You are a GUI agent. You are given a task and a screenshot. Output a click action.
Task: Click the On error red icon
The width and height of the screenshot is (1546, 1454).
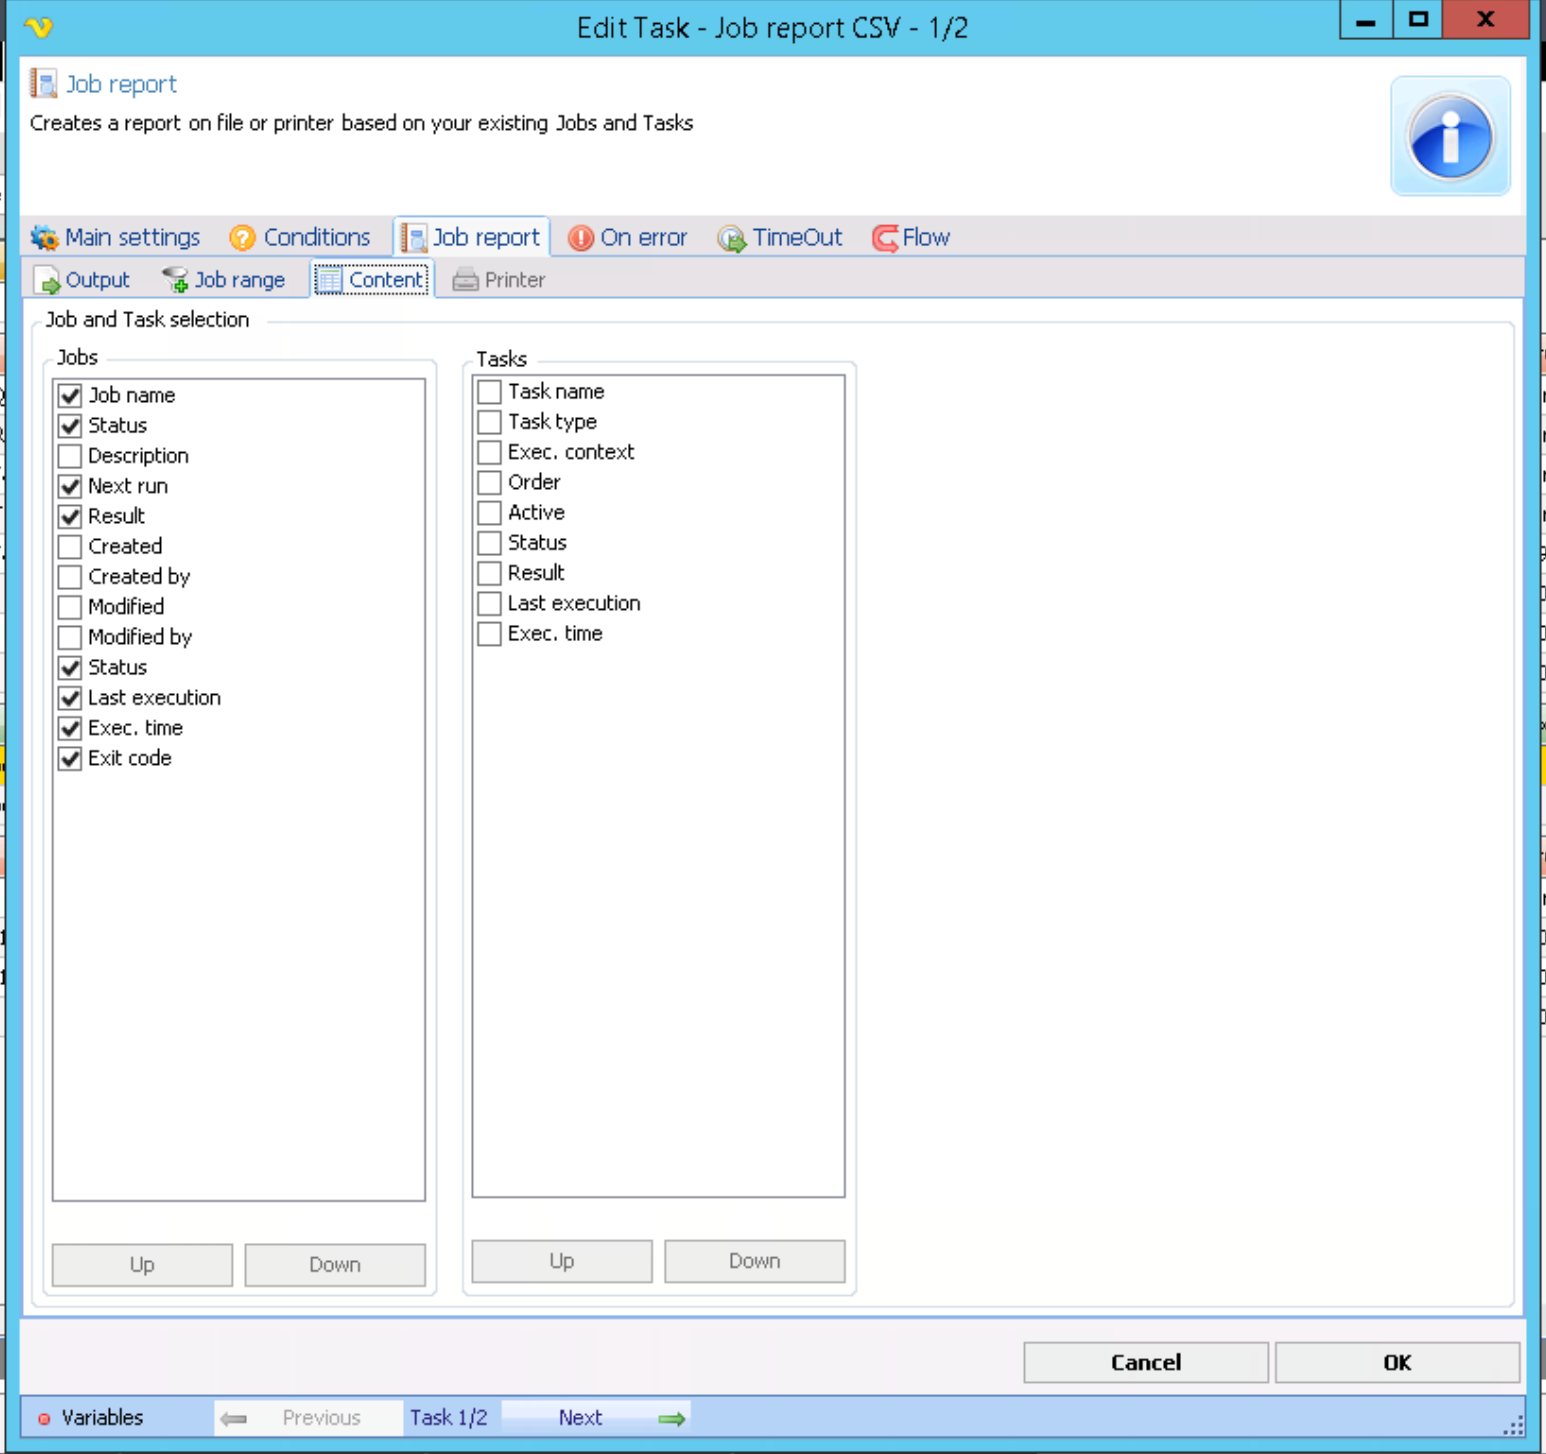(580, 238)
